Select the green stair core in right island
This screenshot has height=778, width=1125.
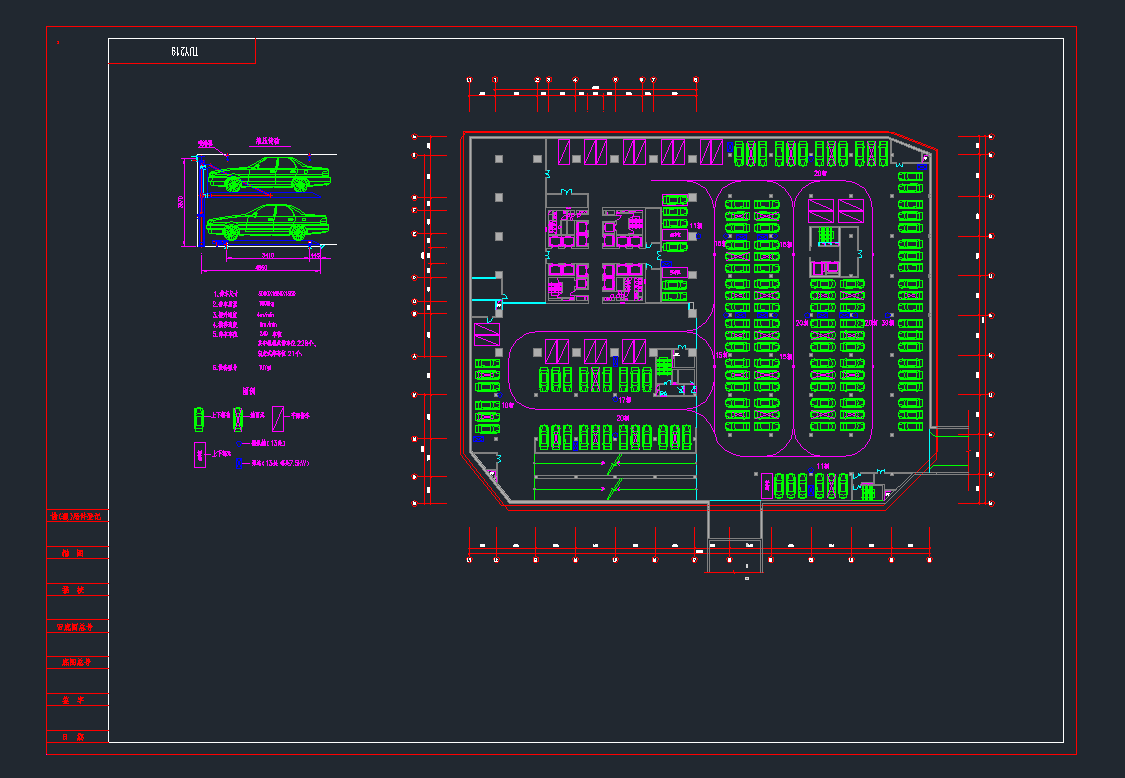coord(827,236)
